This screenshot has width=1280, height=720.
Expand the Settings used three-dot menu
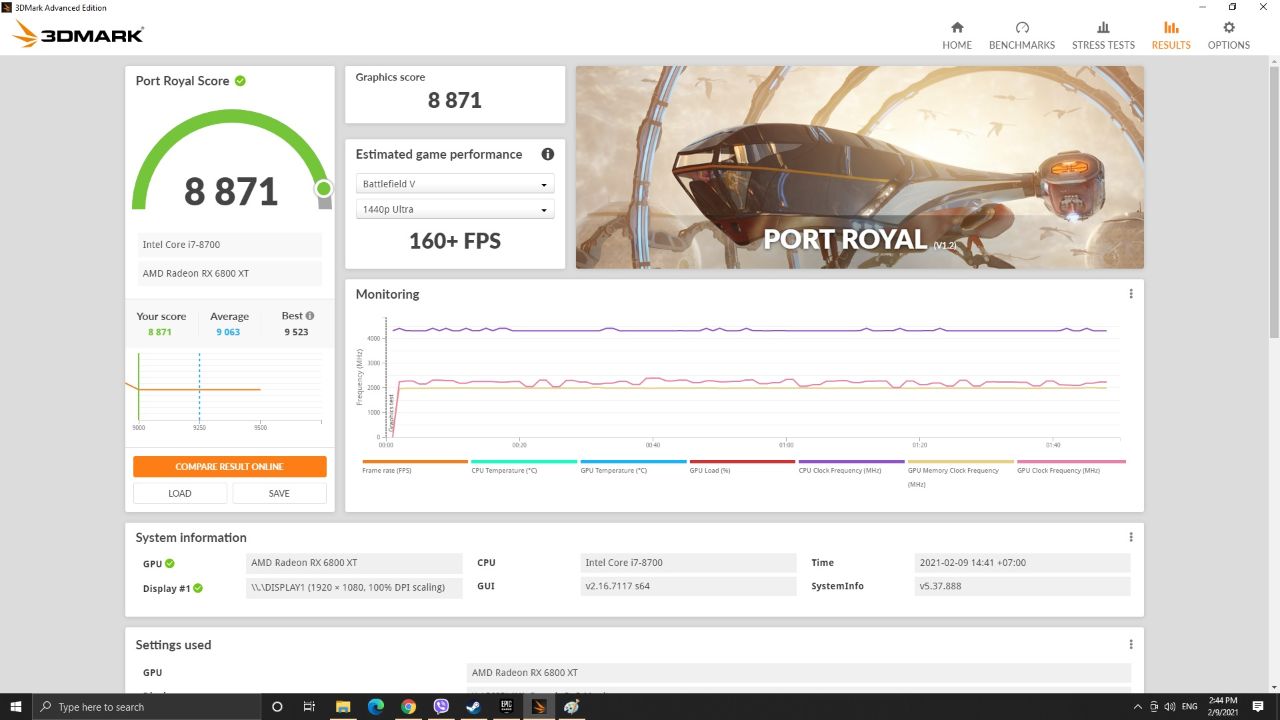[x=1131, y=645]
